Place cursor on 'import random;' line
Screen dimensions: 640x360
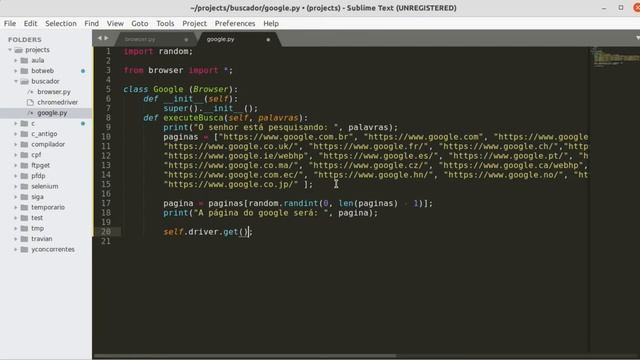click(158, 51)
